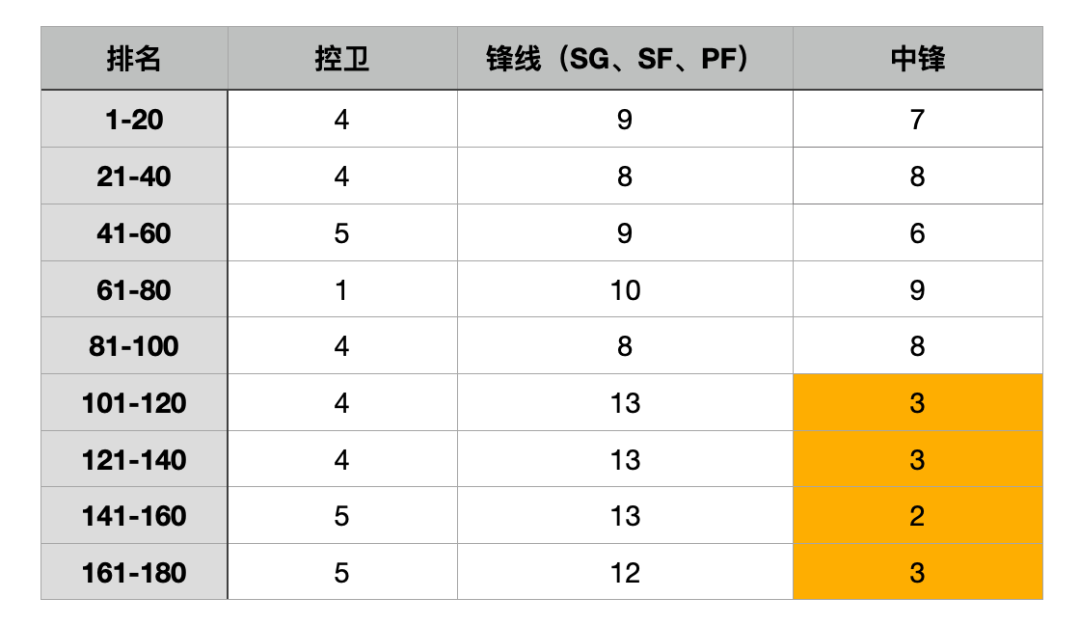Select the 中锋 value 7 in row 1-20

point(917,119)
